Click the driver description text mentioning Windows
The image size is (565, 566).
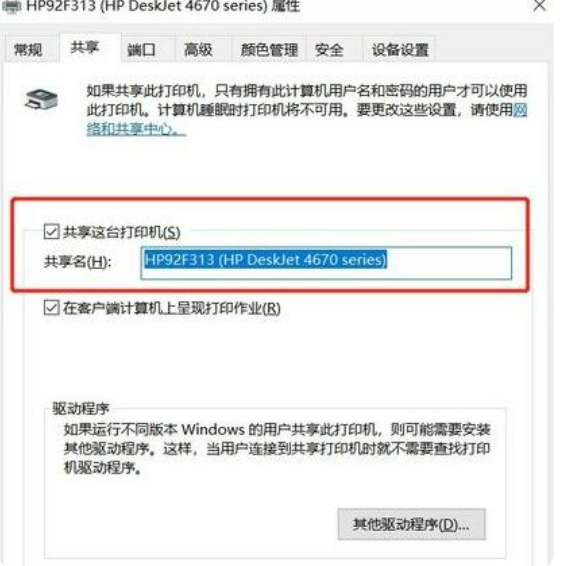point(277,449)
